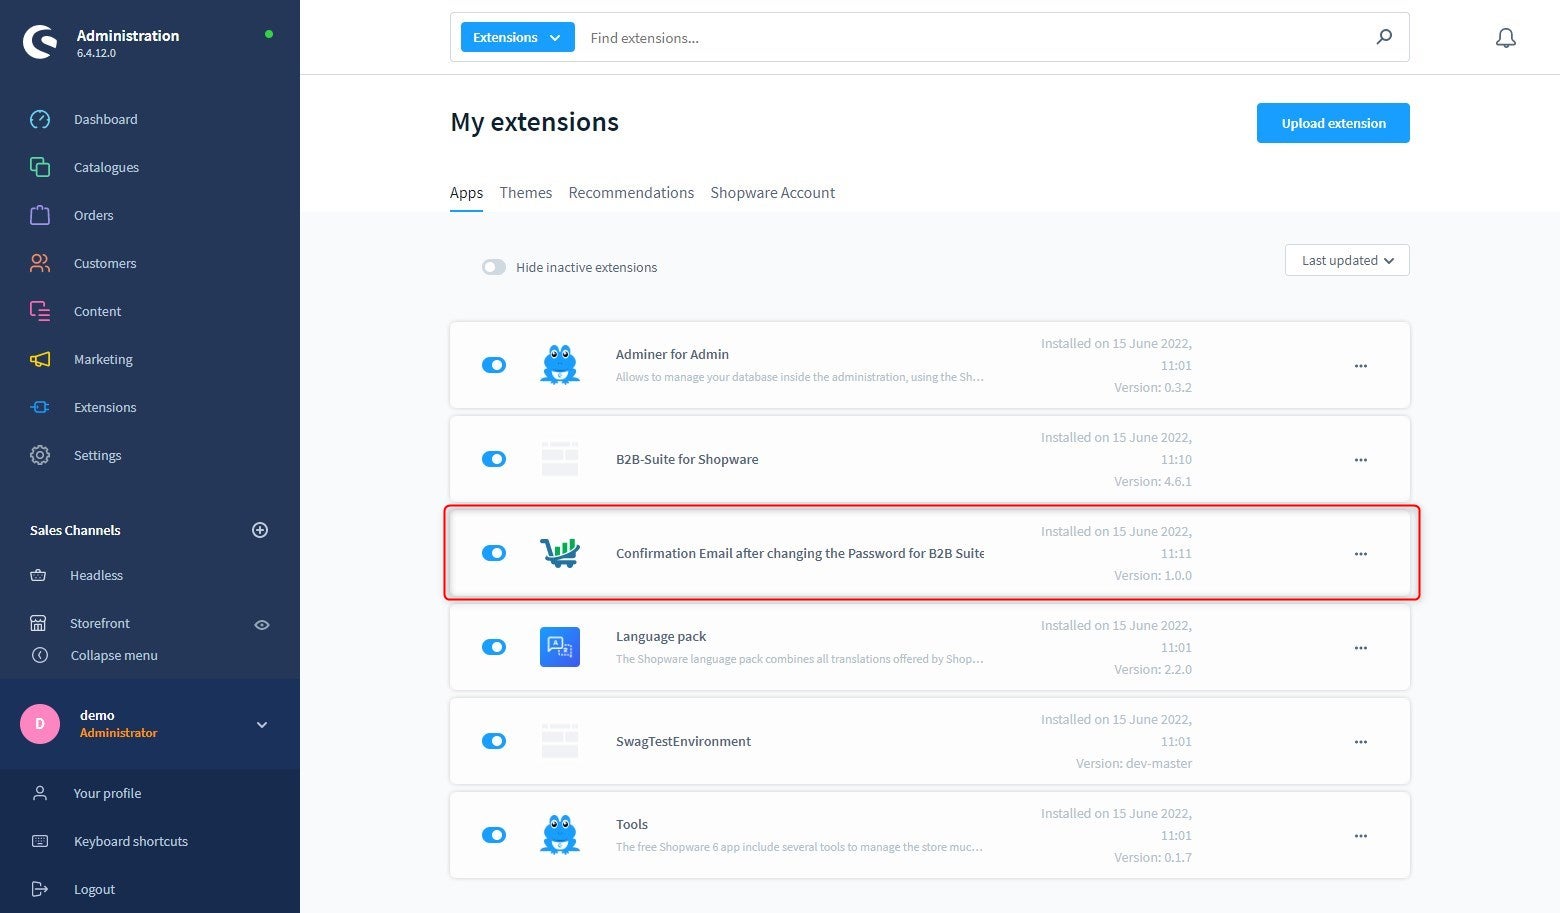
Task: Open Storefront sales channel
Action: 99,623
